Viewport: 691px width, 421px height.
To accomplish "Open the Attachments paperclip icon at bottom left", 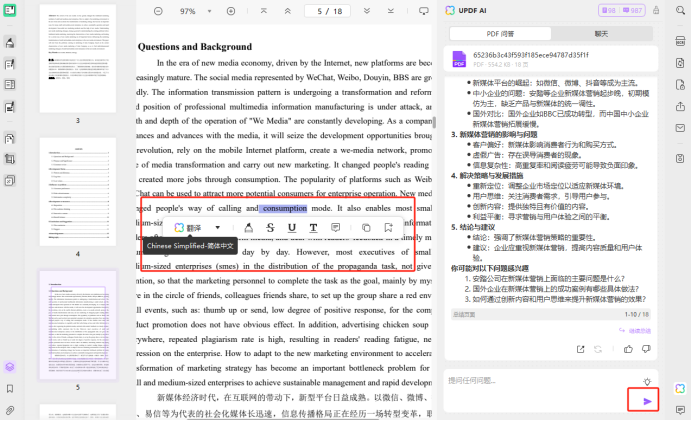I will tap(10, 410).
